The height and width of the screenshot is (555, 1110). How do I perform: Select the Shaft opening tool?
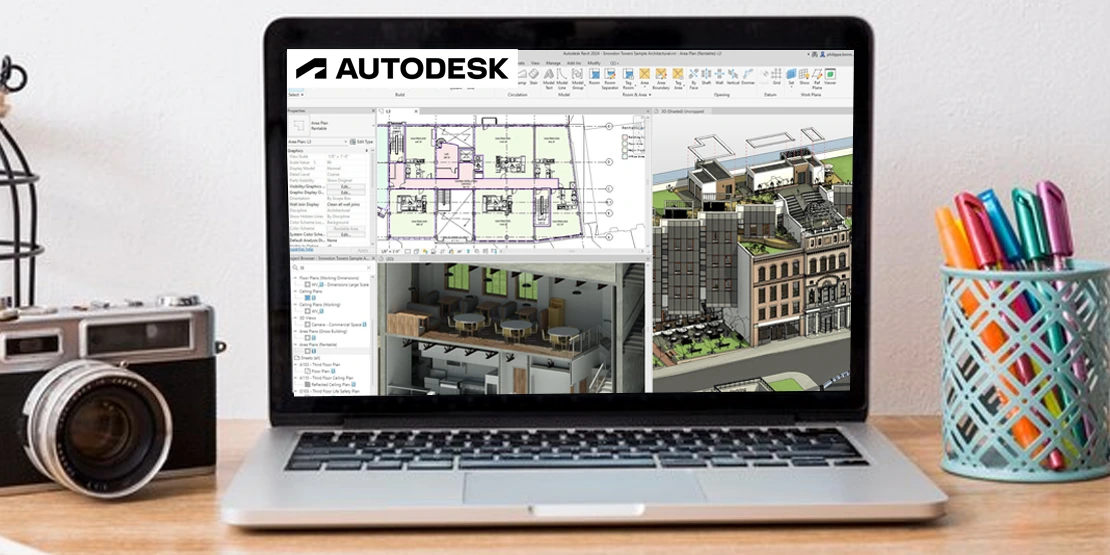706,77
